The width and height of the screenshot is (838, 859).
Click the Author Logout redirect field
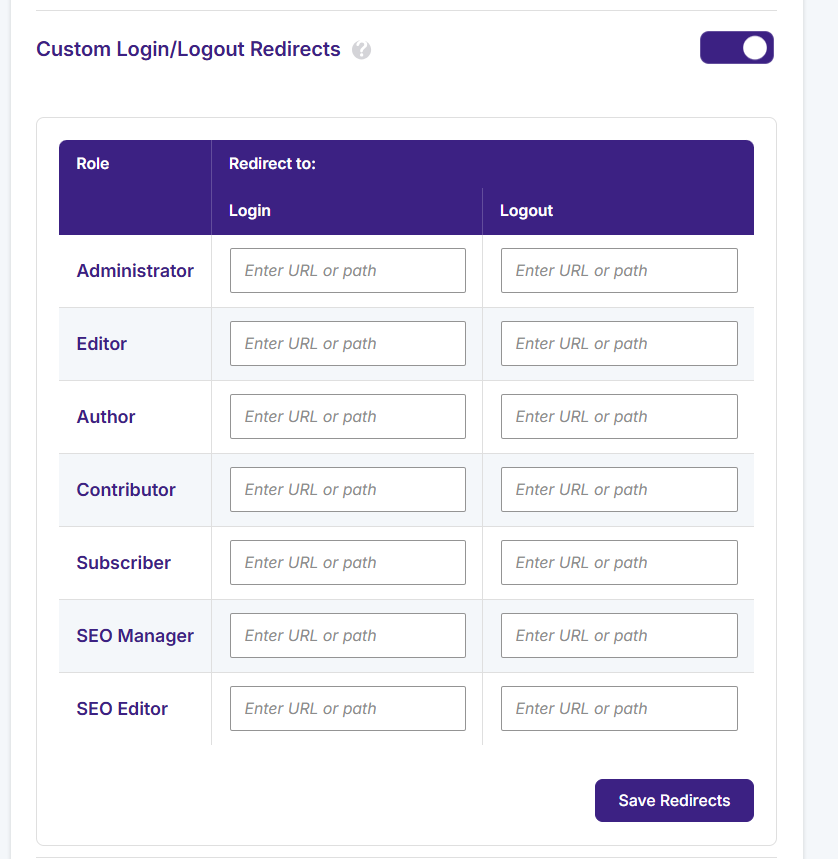tap(619, 416)
